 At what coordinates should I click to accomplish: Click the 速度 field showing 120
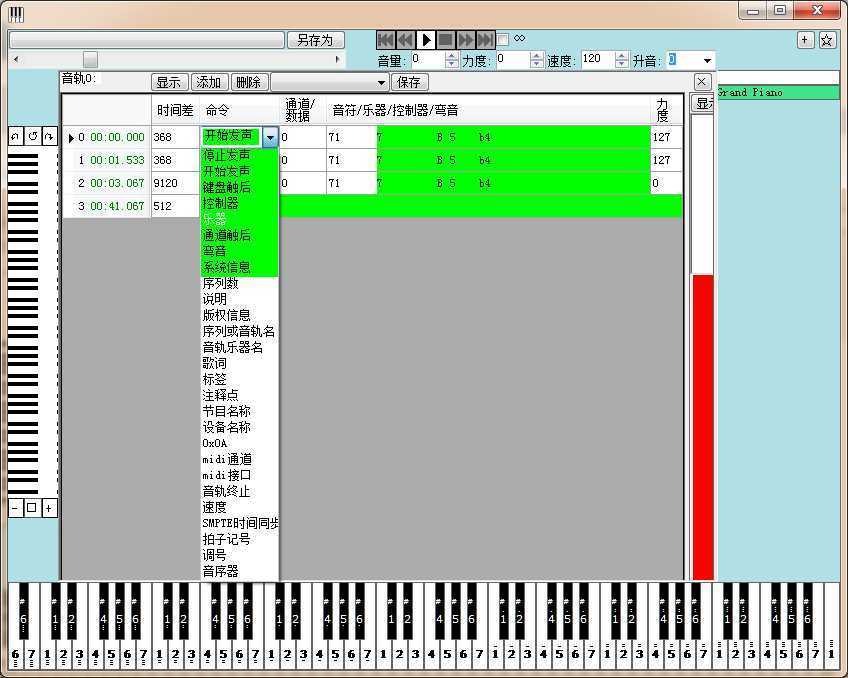[598, 60]
